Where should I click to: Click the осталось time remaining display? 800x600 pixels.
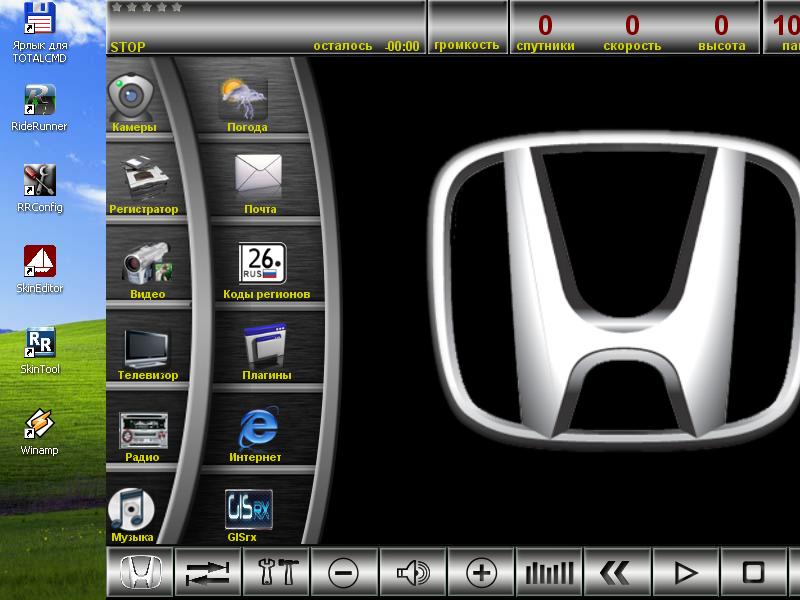(366, 46)
